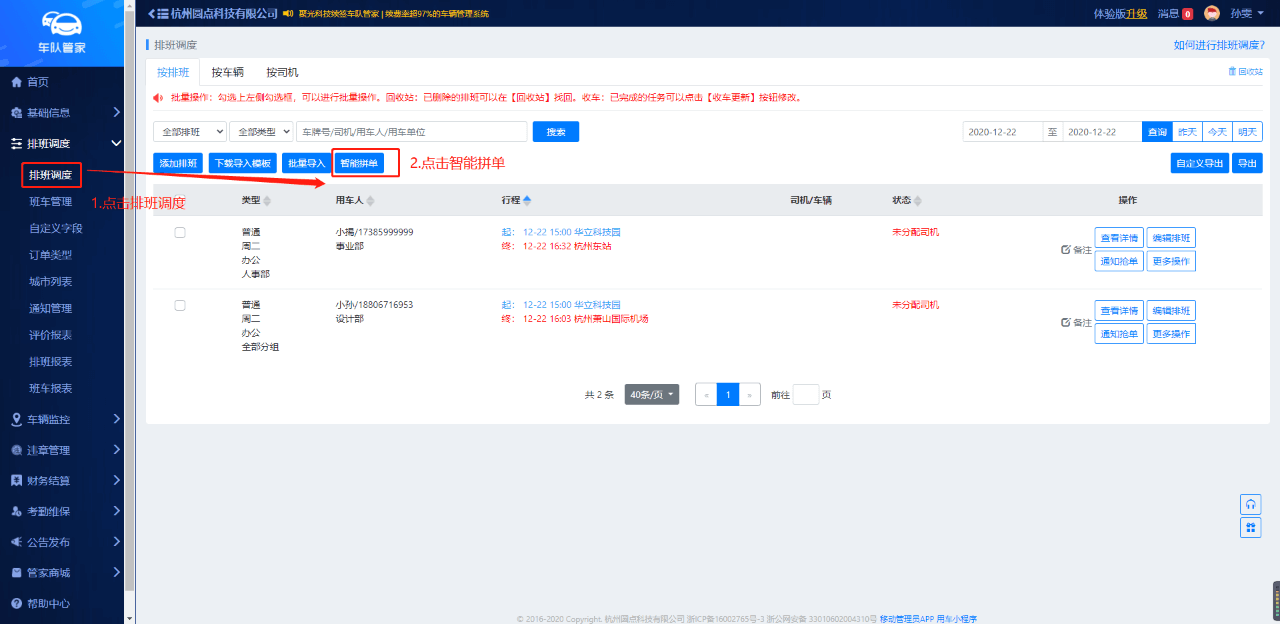
Task: Click the 车辆监控 location pin icon
Action: tap(16, 419)
